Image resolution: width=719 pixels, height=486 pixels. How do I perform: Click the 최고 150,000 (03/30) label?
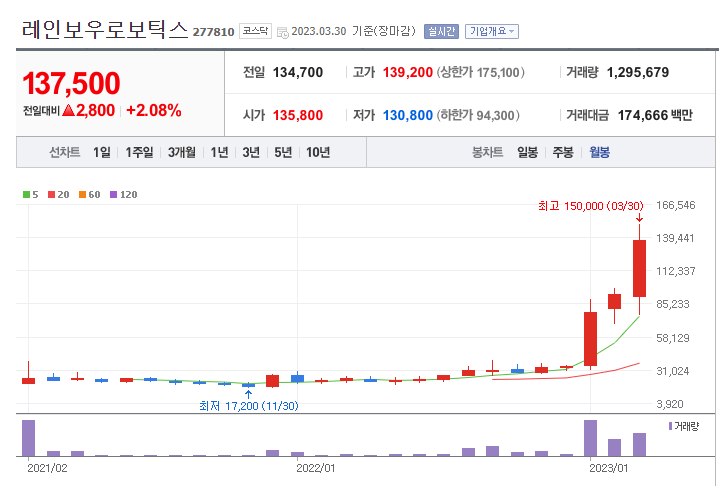point(591,206)
